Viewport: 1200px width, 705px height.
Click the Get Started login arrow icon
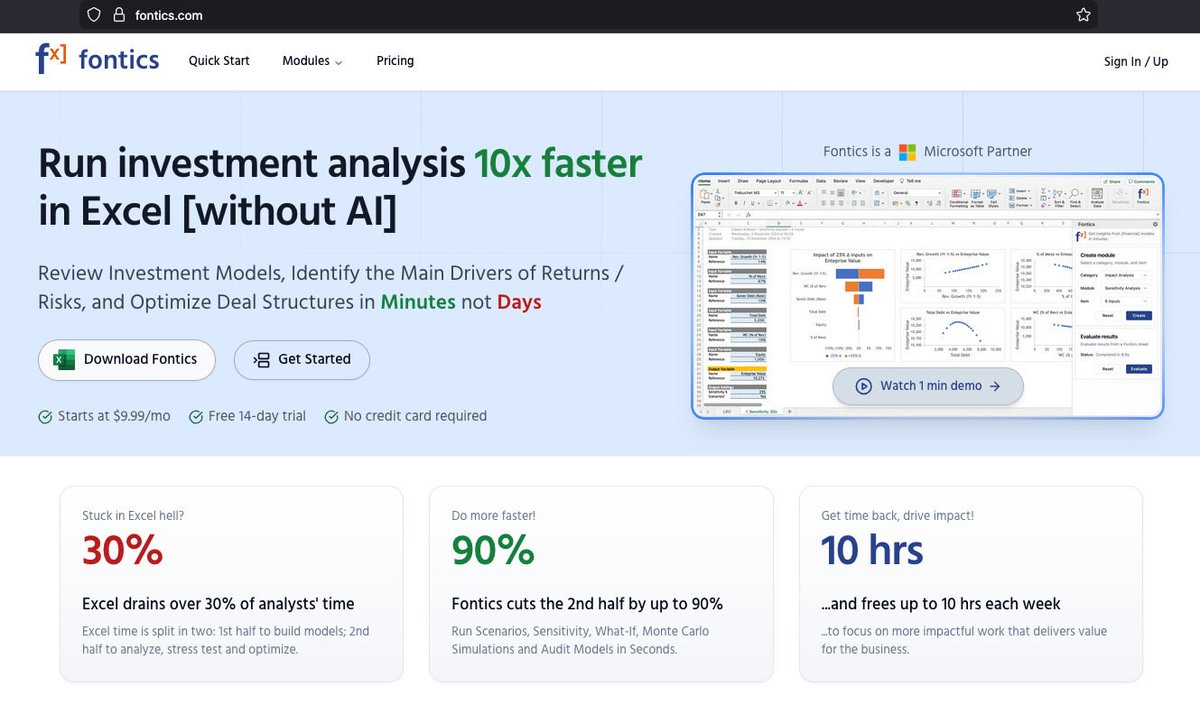(x=262, y=360)
